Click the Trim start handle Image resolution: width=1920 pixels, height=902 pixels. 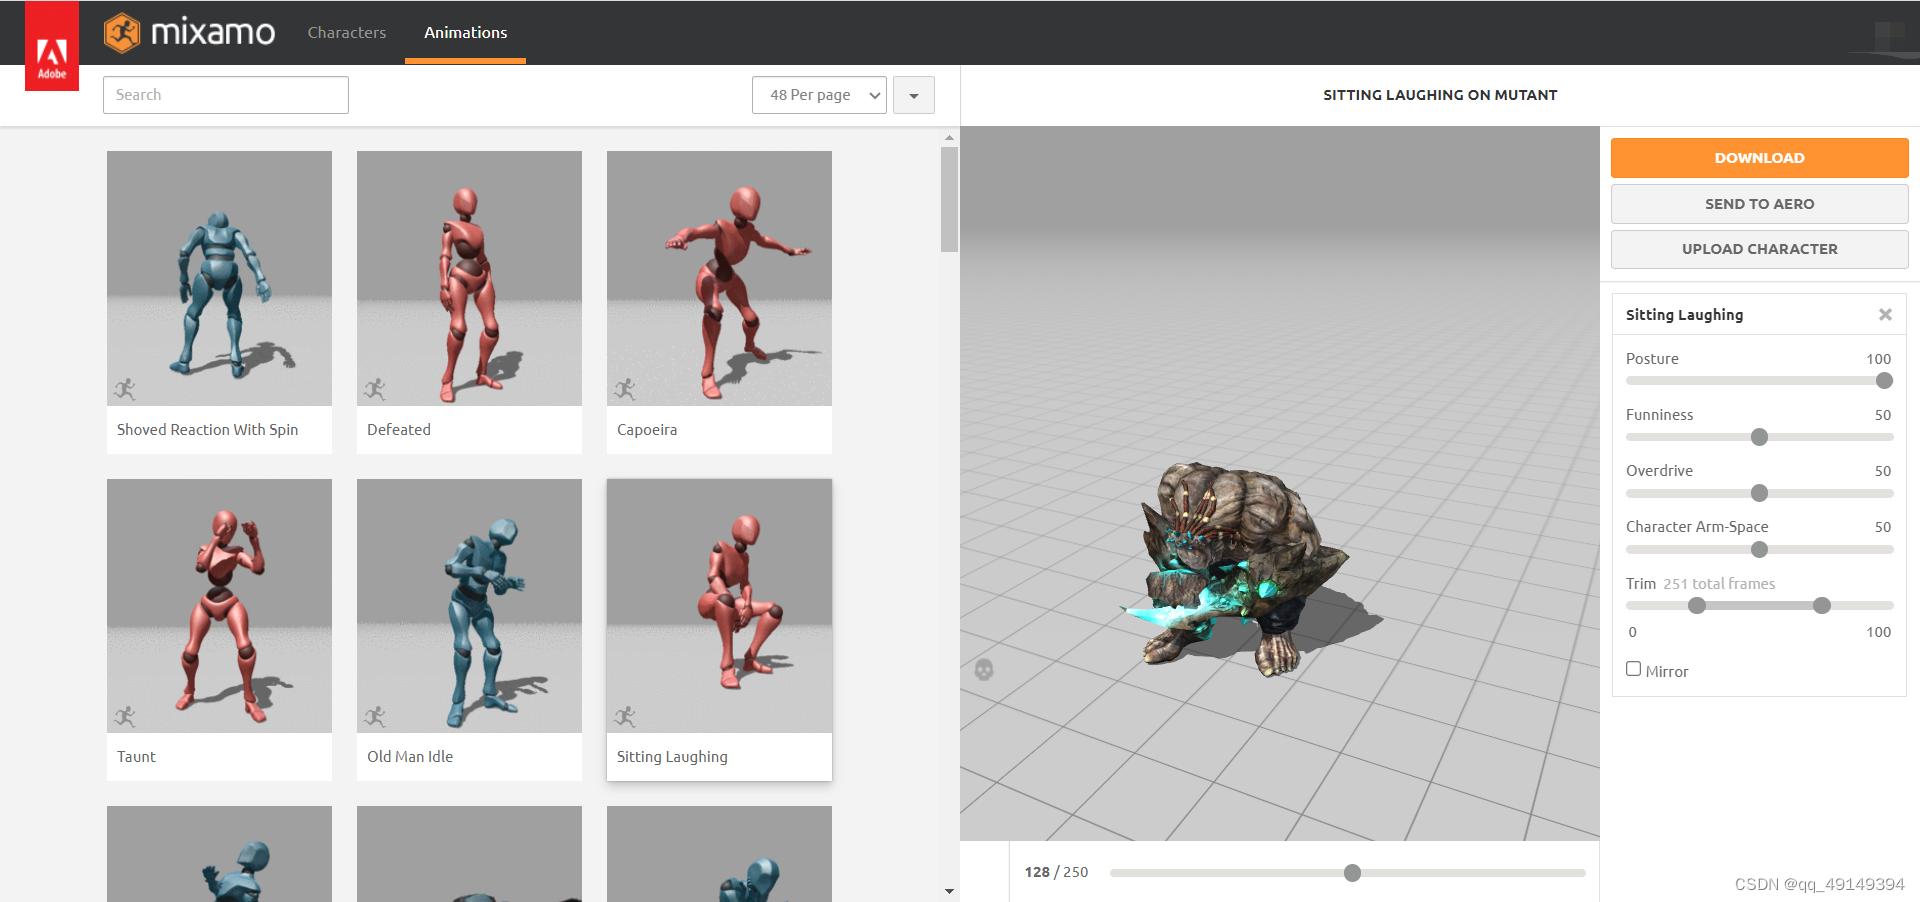[1697, 605]
